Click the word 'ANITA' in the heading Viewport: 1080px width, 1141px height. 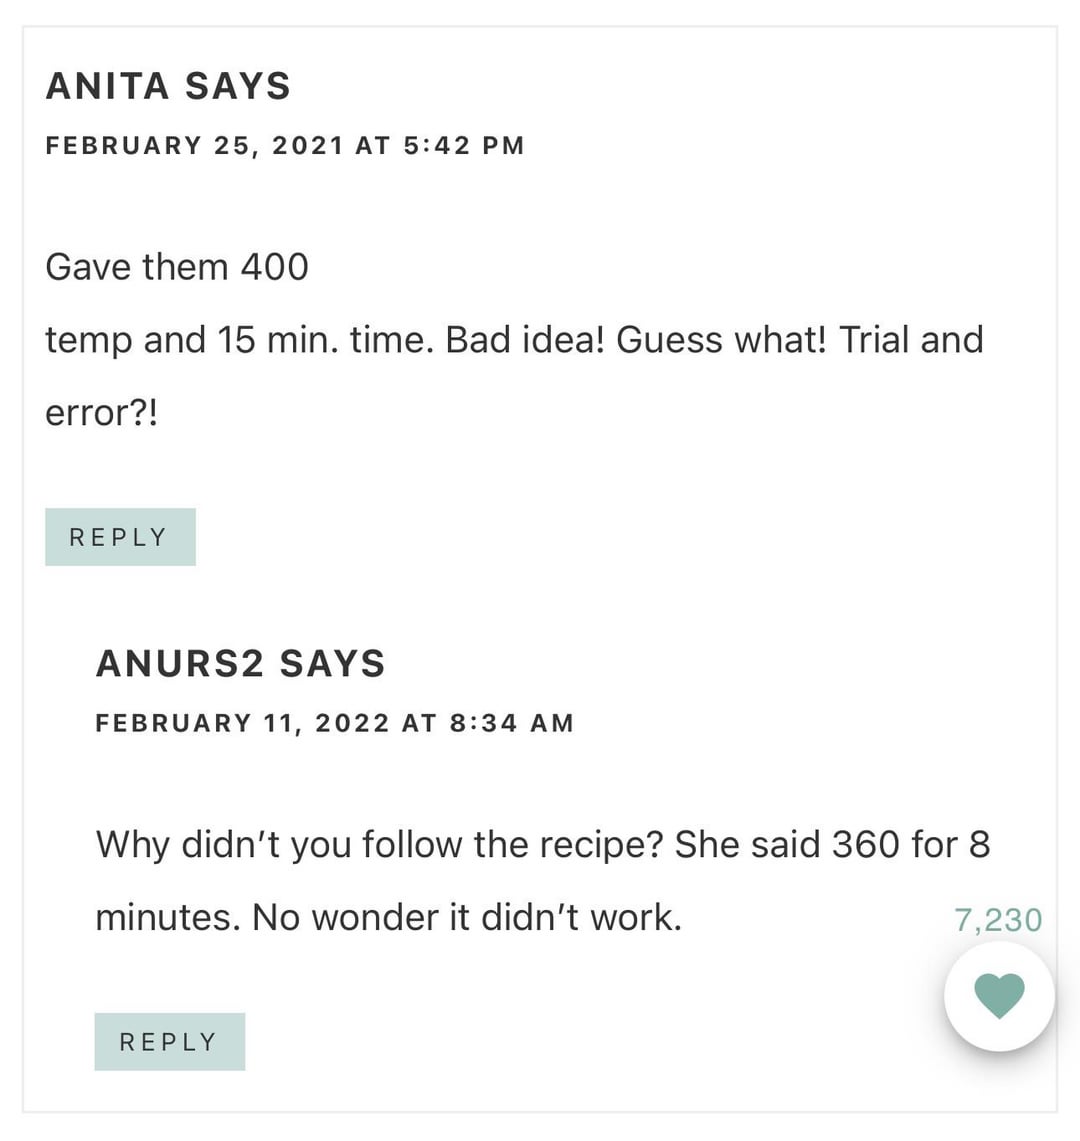pos(108,86)
